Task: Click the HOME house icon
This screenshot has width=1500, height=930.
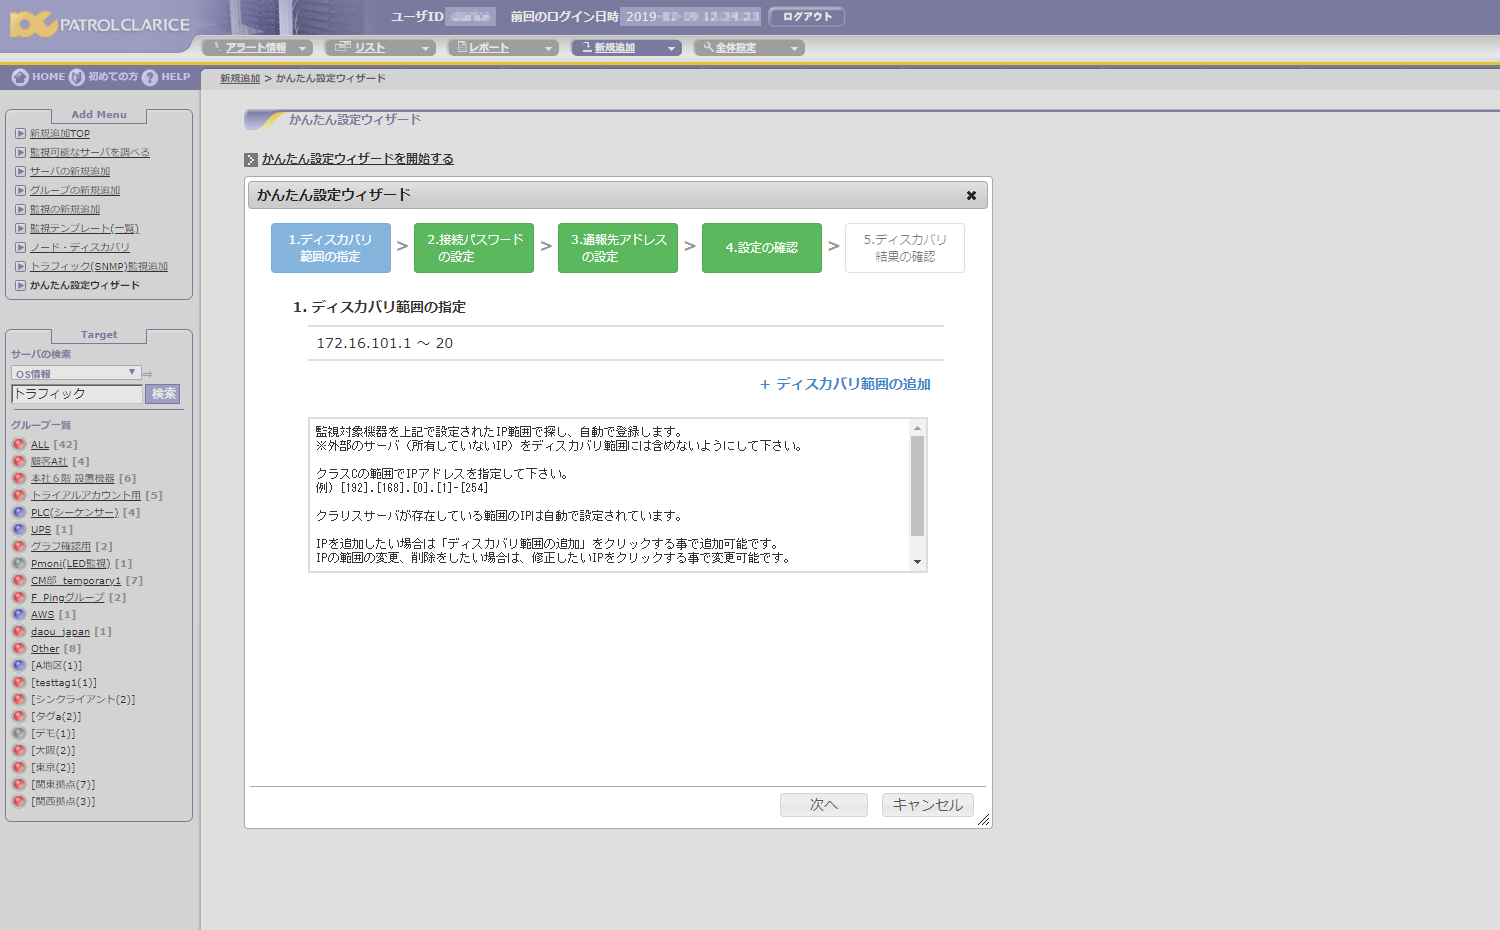Action: (20, 77)
